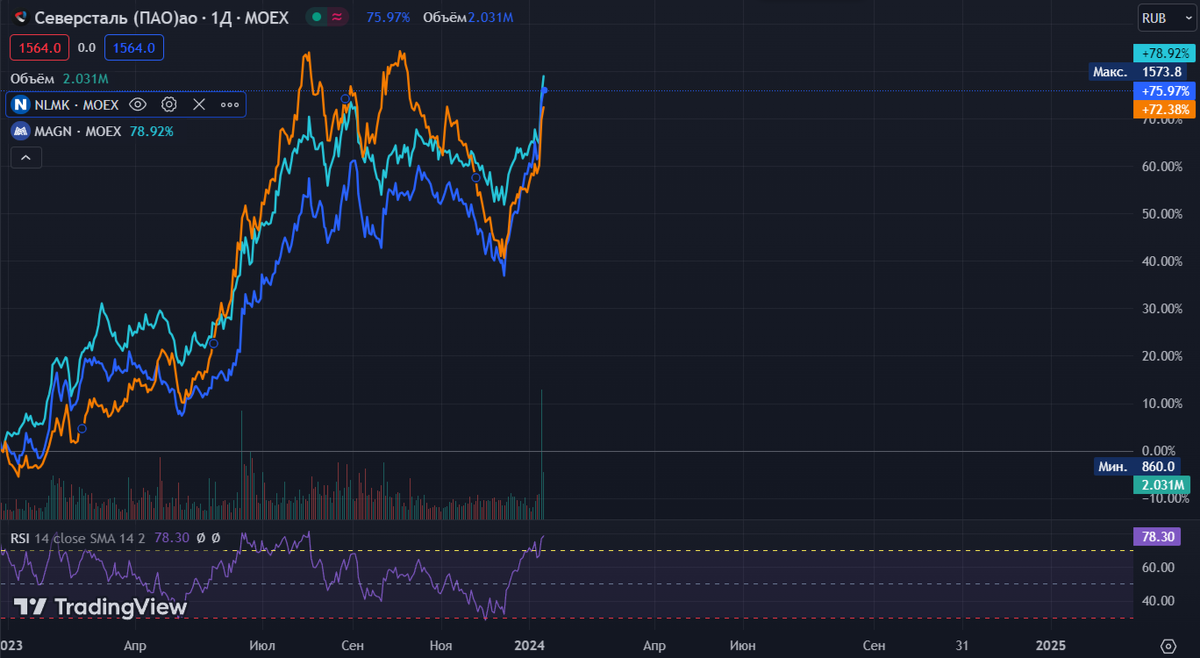This screenshot has width=1200, height=658.
Task: Open chart settings gear at bottom right
Action: (1168, 646)
